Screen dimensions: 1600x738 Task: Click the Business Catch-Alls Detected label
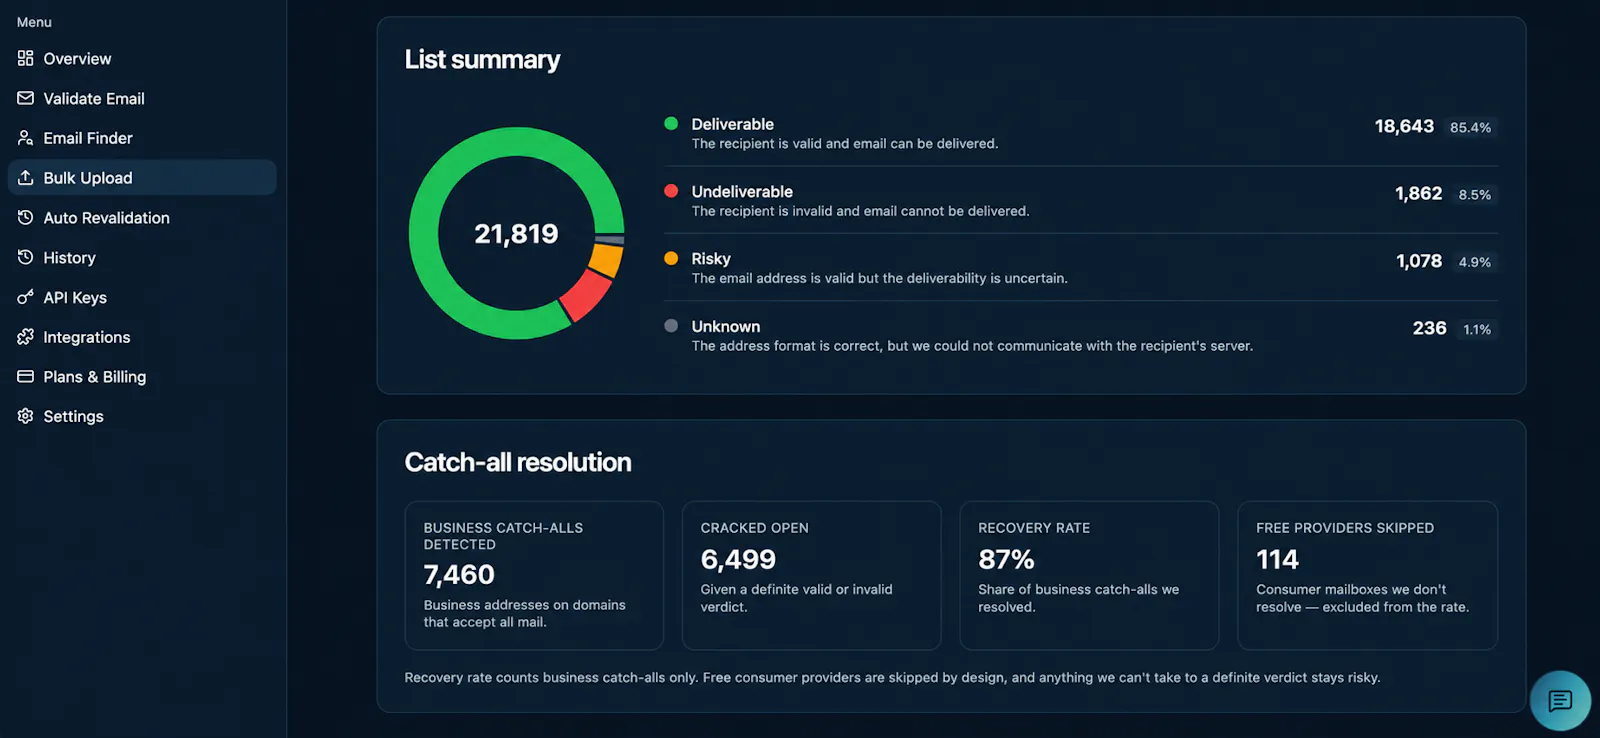503,536
